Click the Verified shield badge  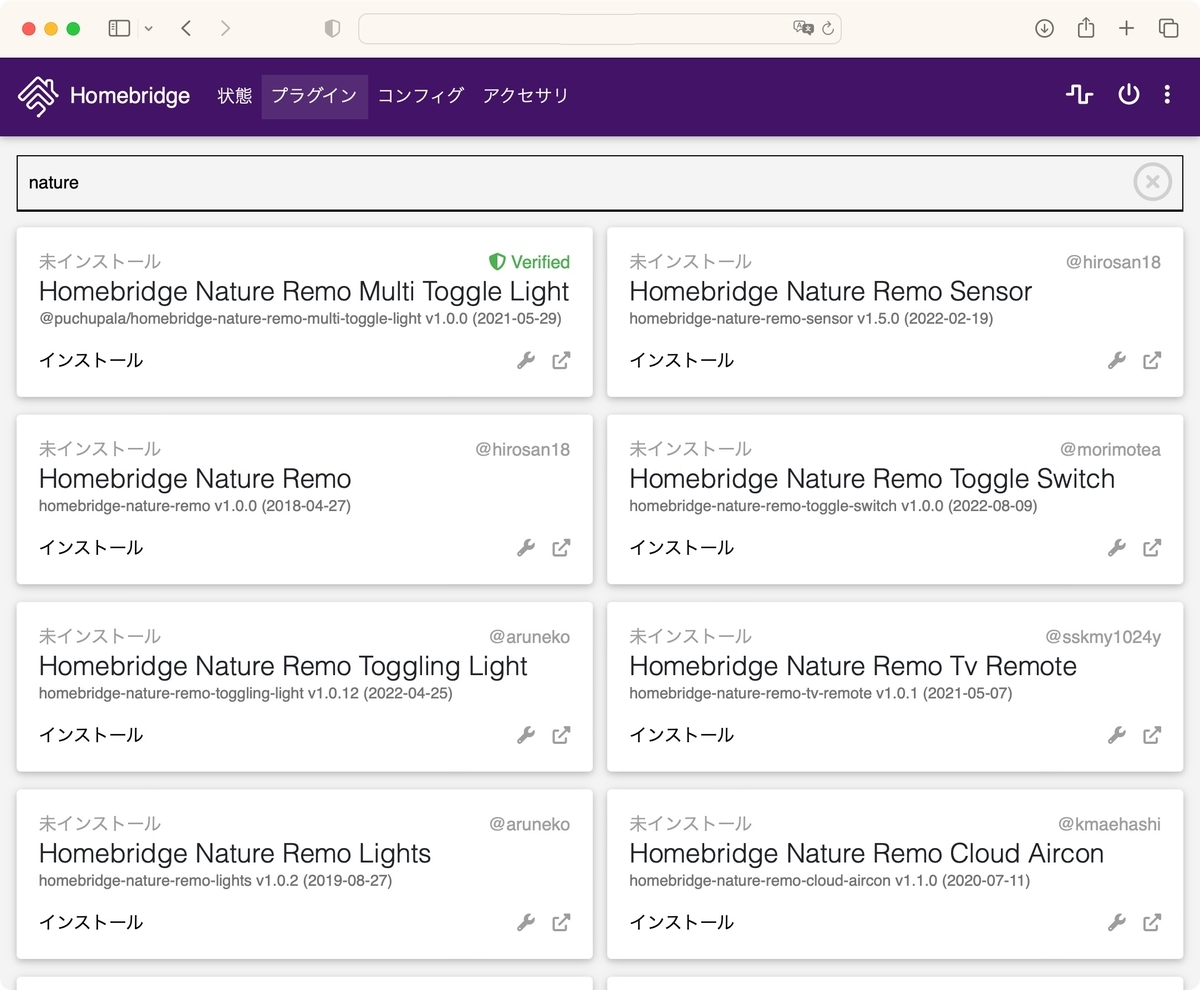coord(529,262)
